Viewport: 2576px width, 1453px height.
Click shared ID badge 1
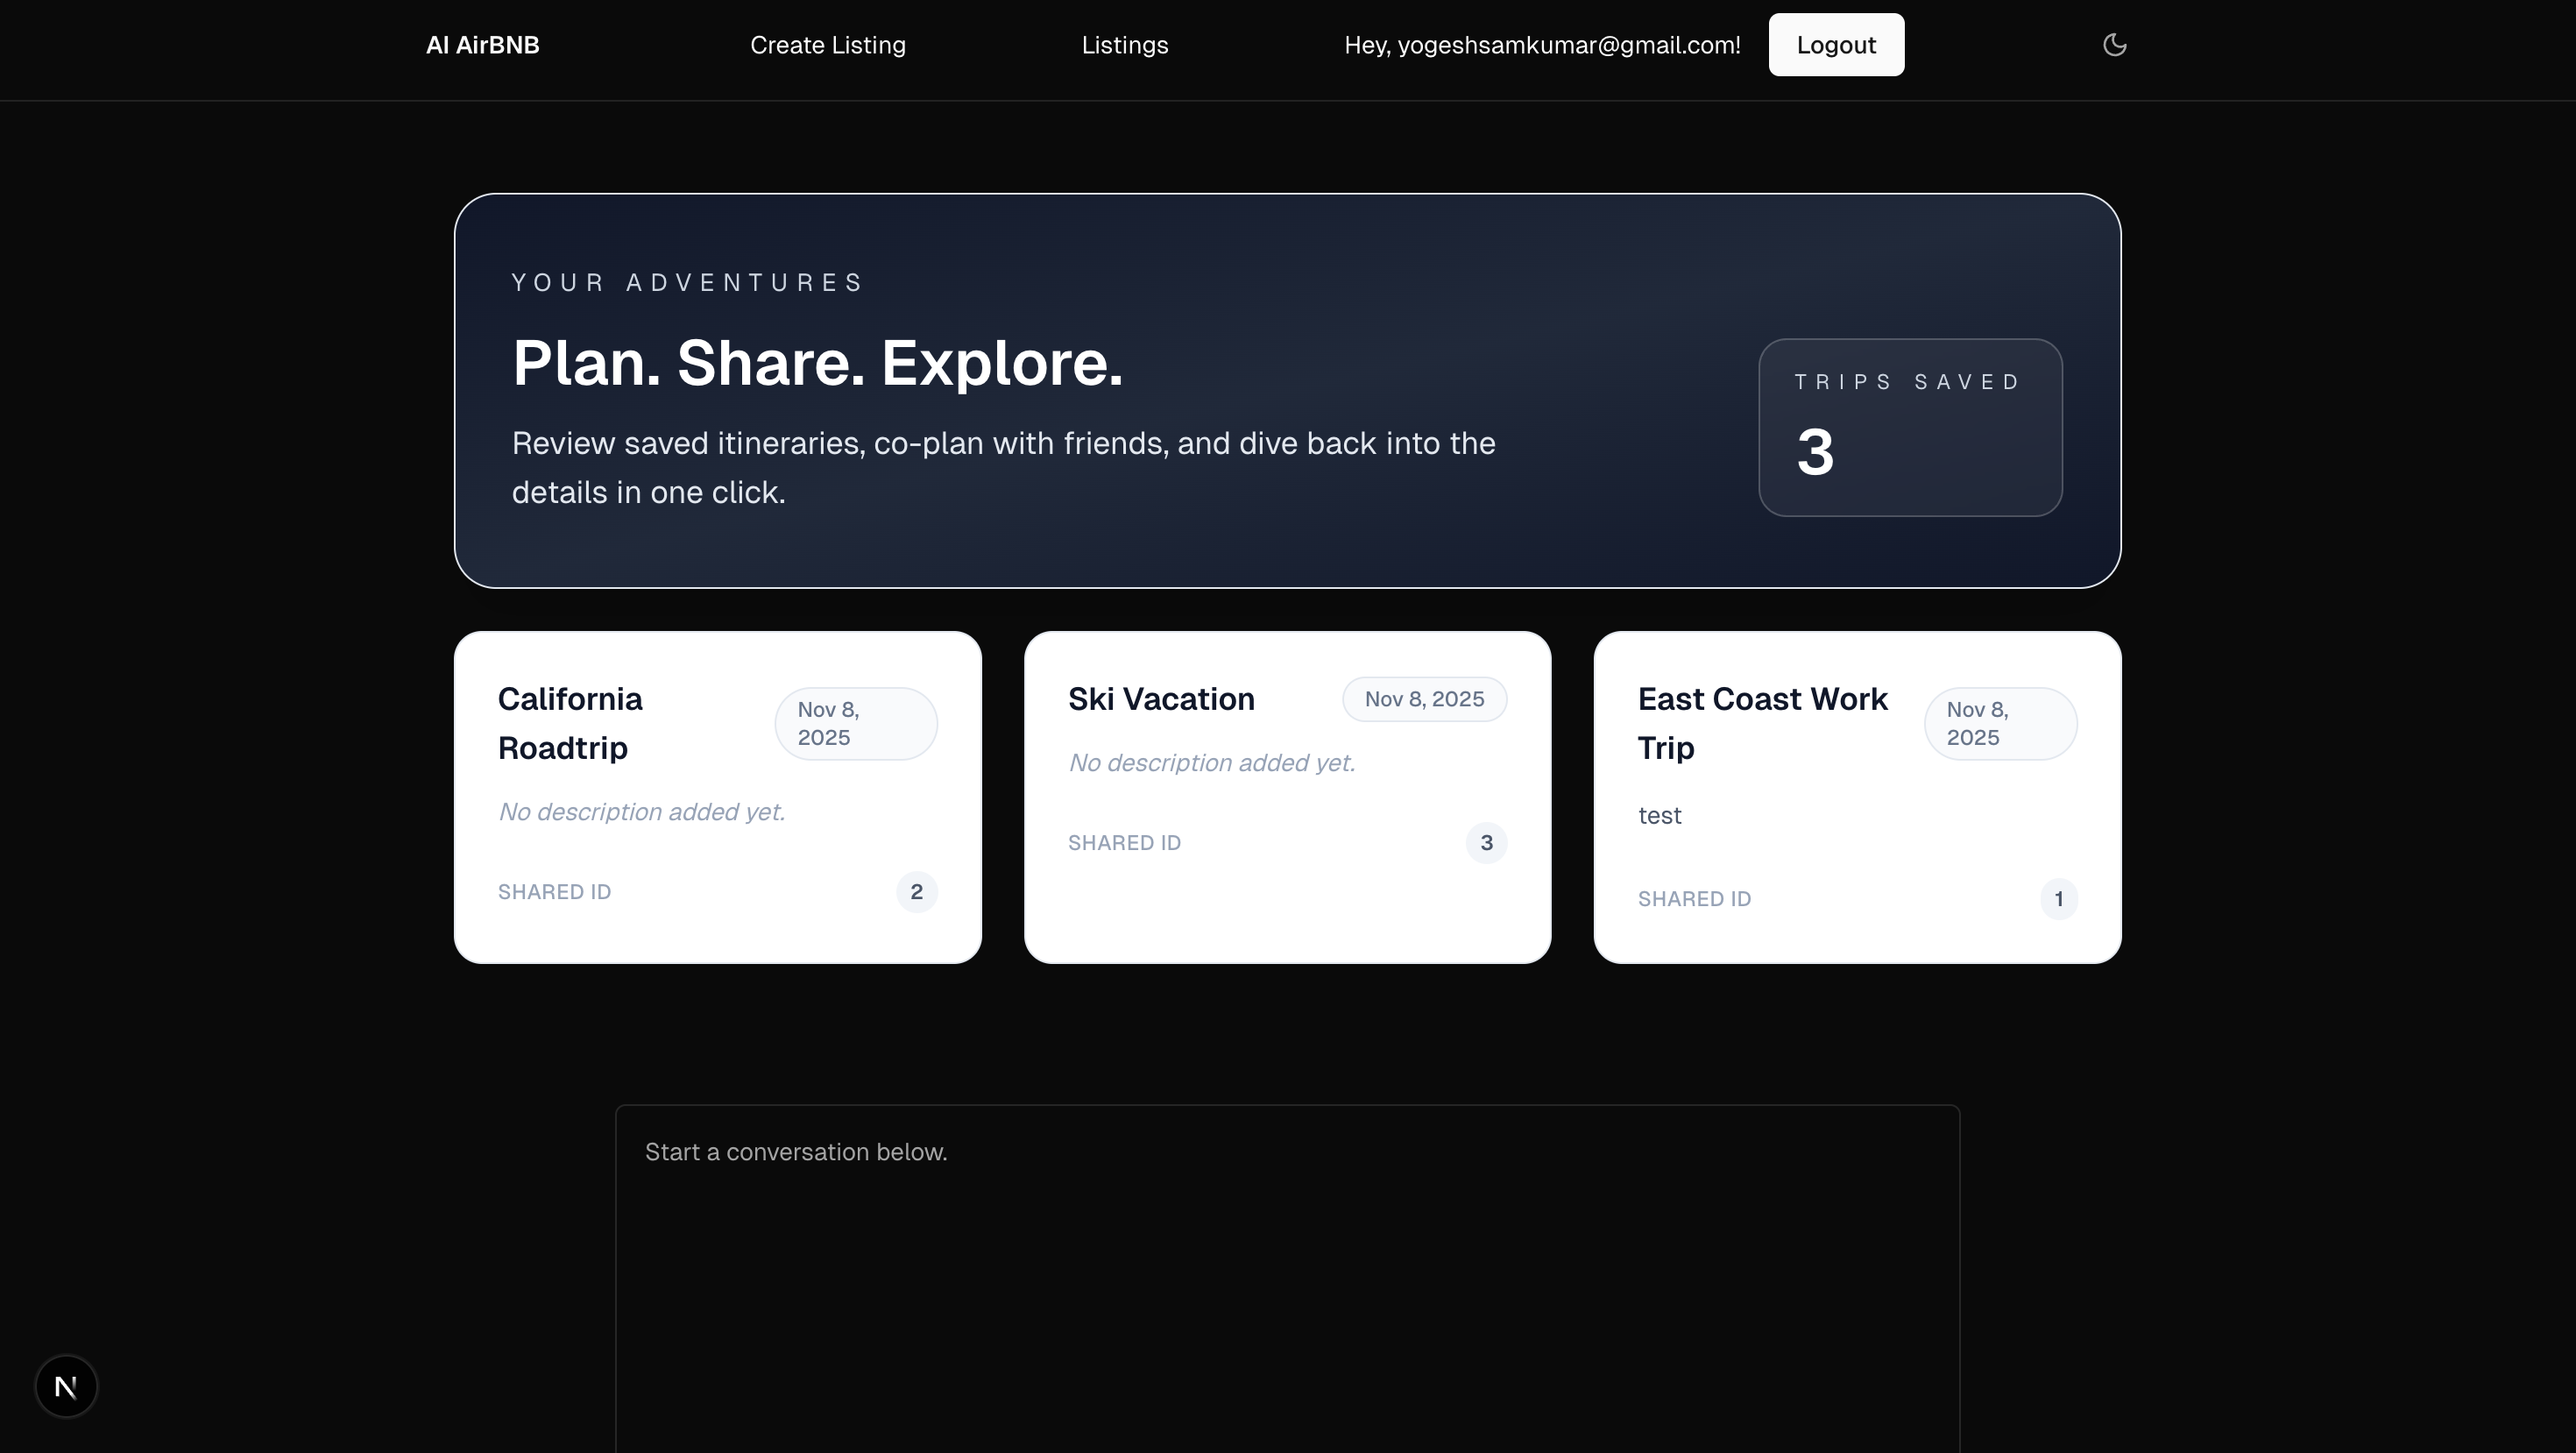[2058, 899]
